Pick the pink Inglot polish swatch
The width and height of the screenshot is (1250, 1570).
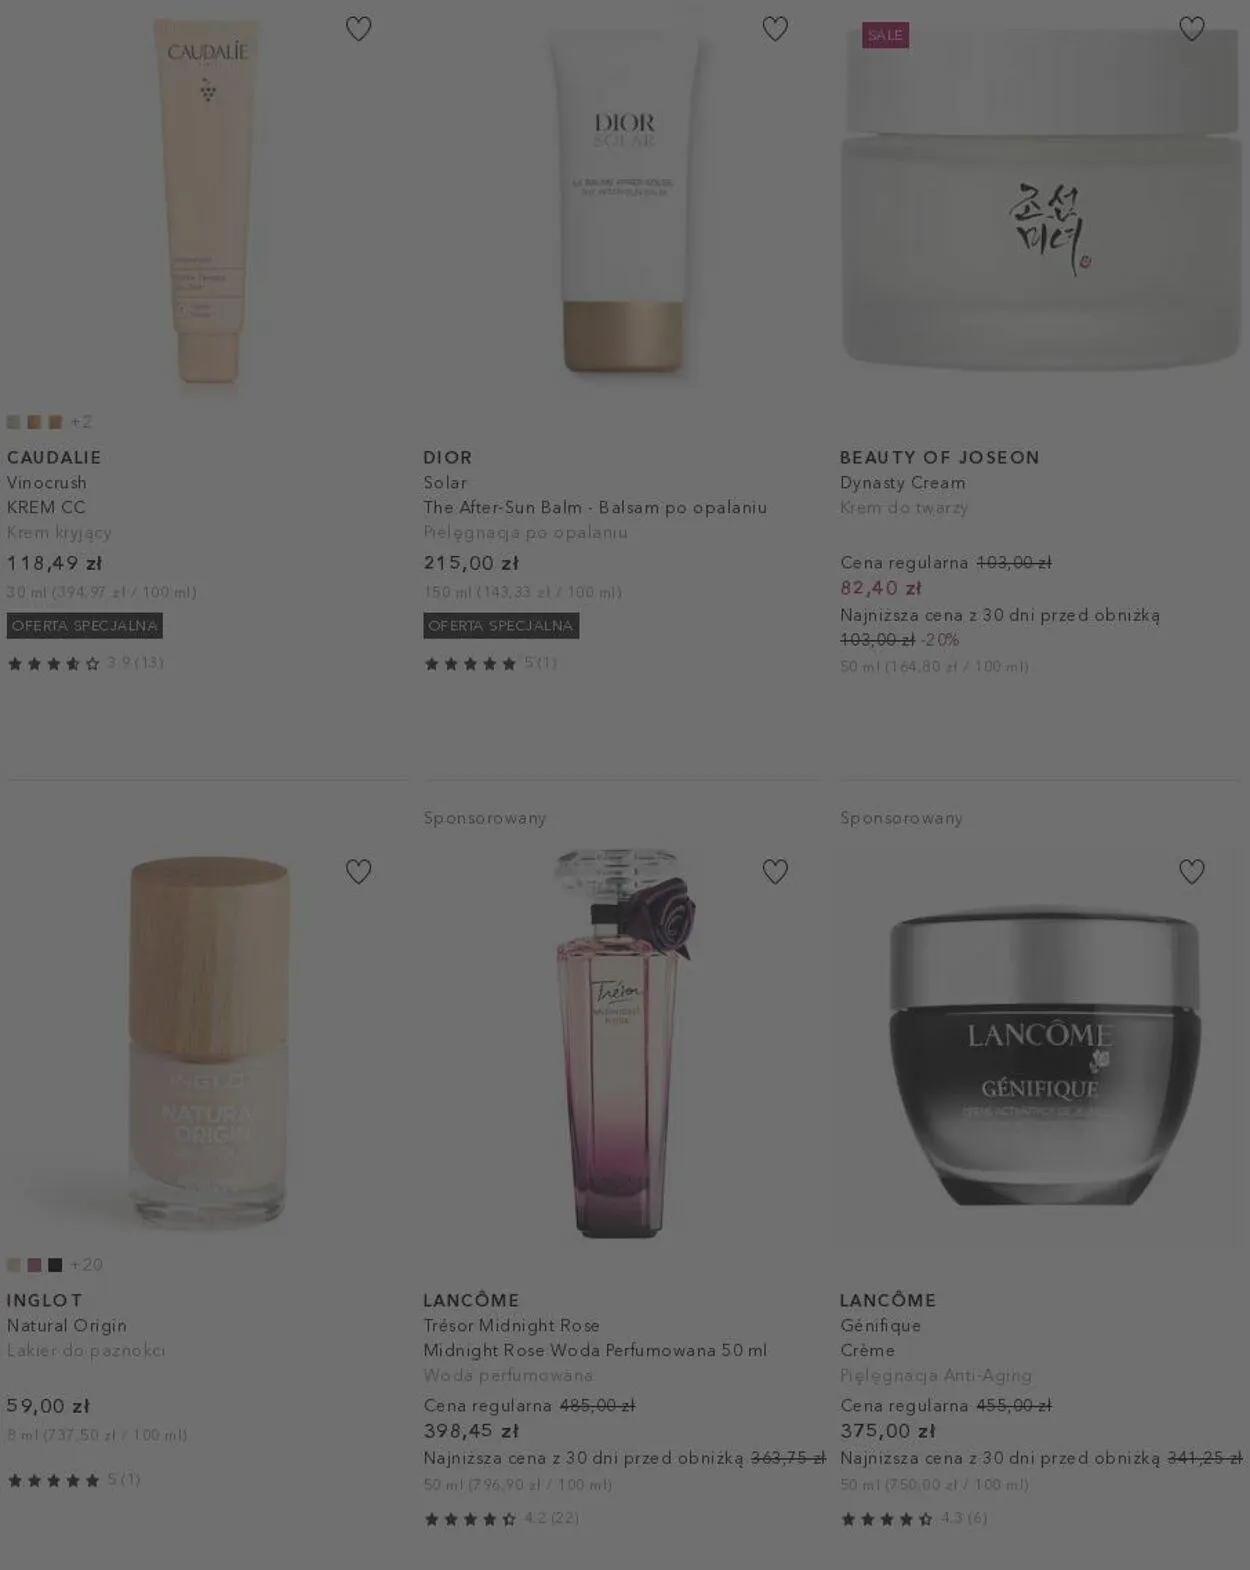point(35,1265)
